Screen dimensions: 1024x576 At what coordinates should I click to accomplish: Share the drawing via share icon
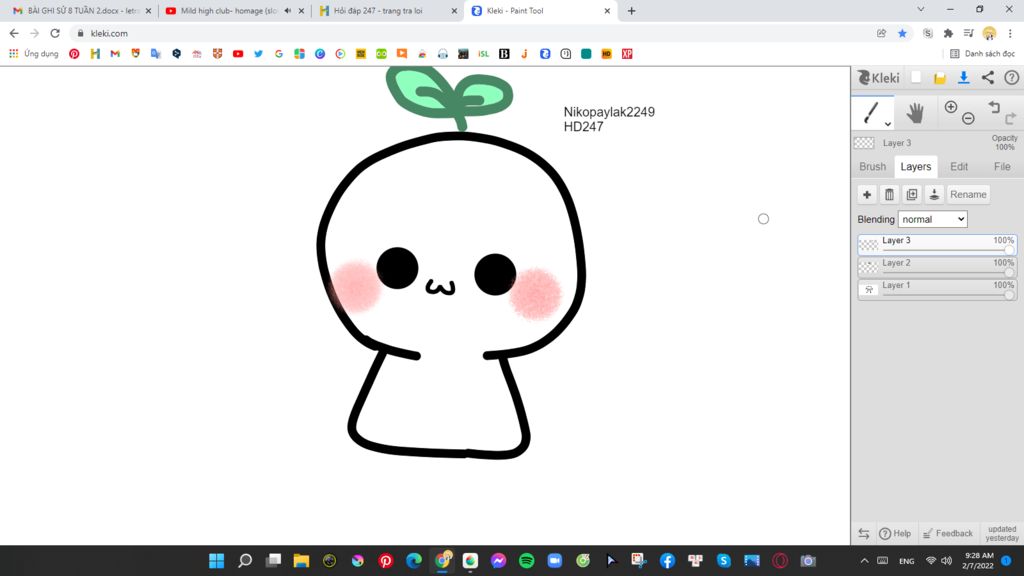(988, 78)
